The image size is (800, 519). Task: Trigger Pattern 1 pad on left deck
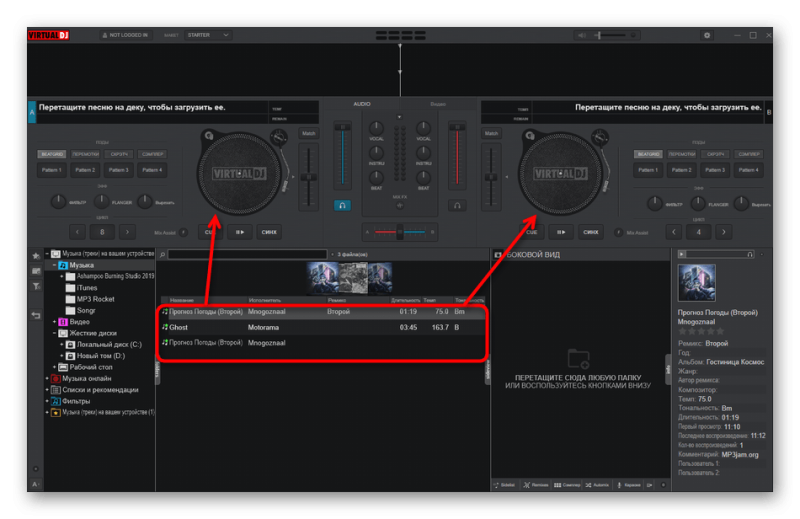click(x=52, y=170)
